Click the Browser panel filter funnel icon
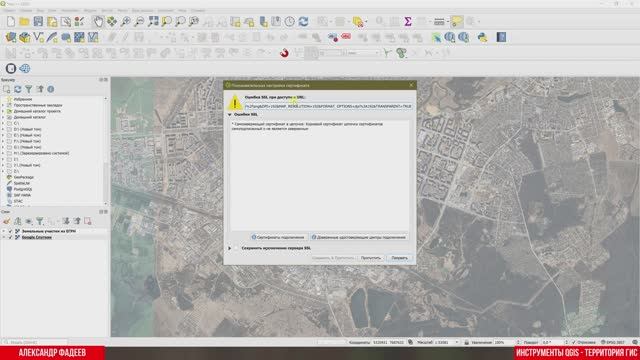The image size is (640, 360). coord(29,89)
